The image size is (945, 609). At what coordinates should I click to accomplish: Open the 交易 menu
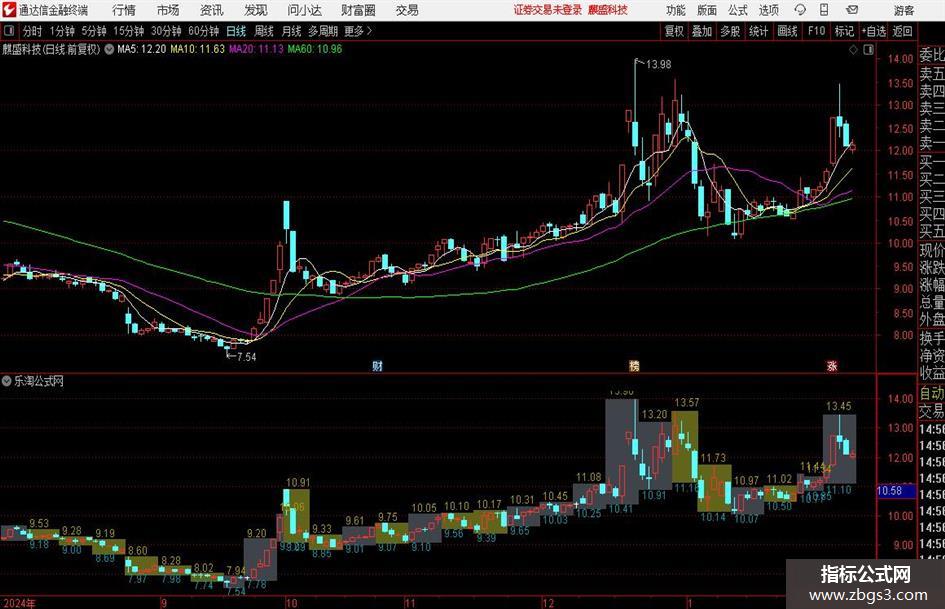click(x=407, y=10)
